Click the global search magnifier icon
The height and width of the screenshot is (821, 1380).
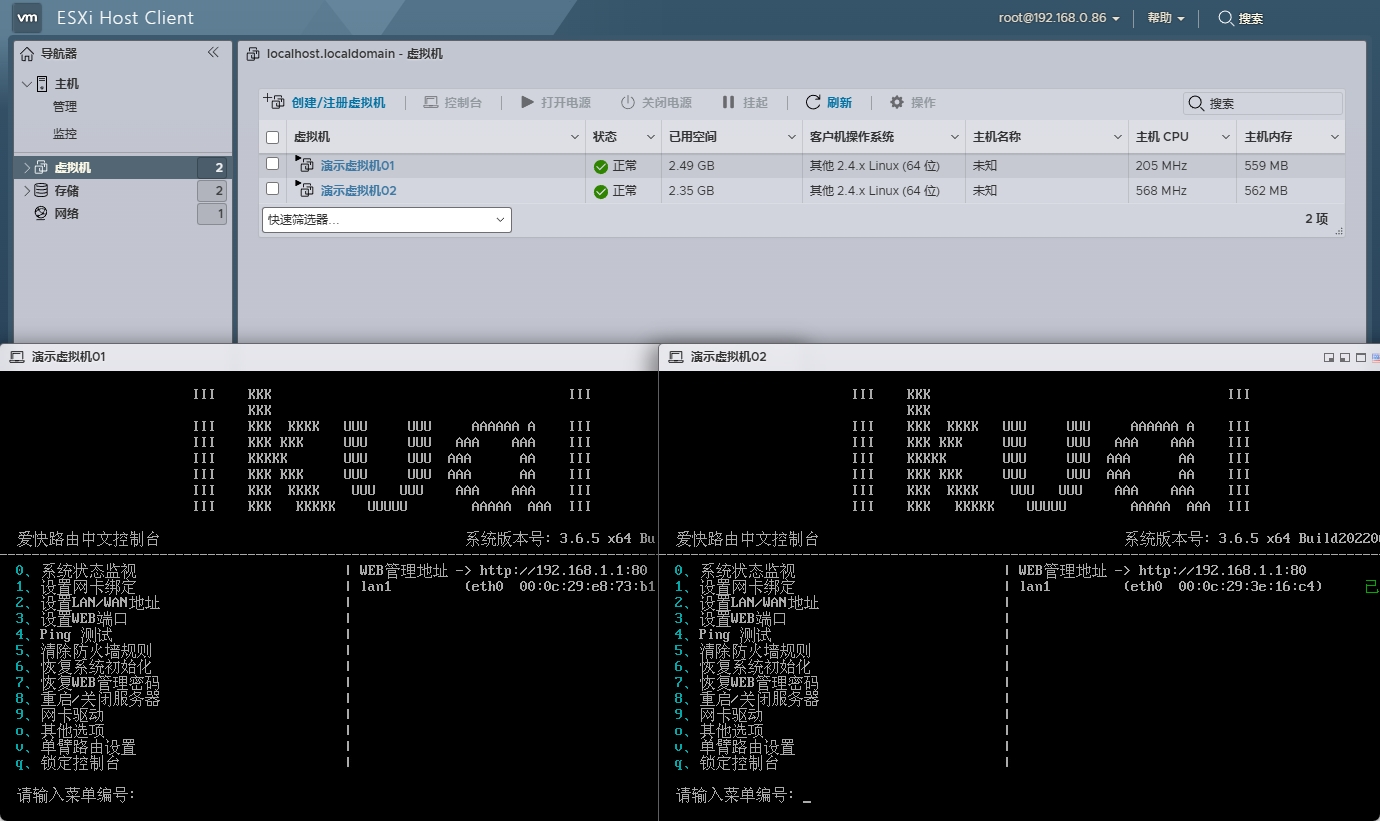(1225, 18)
